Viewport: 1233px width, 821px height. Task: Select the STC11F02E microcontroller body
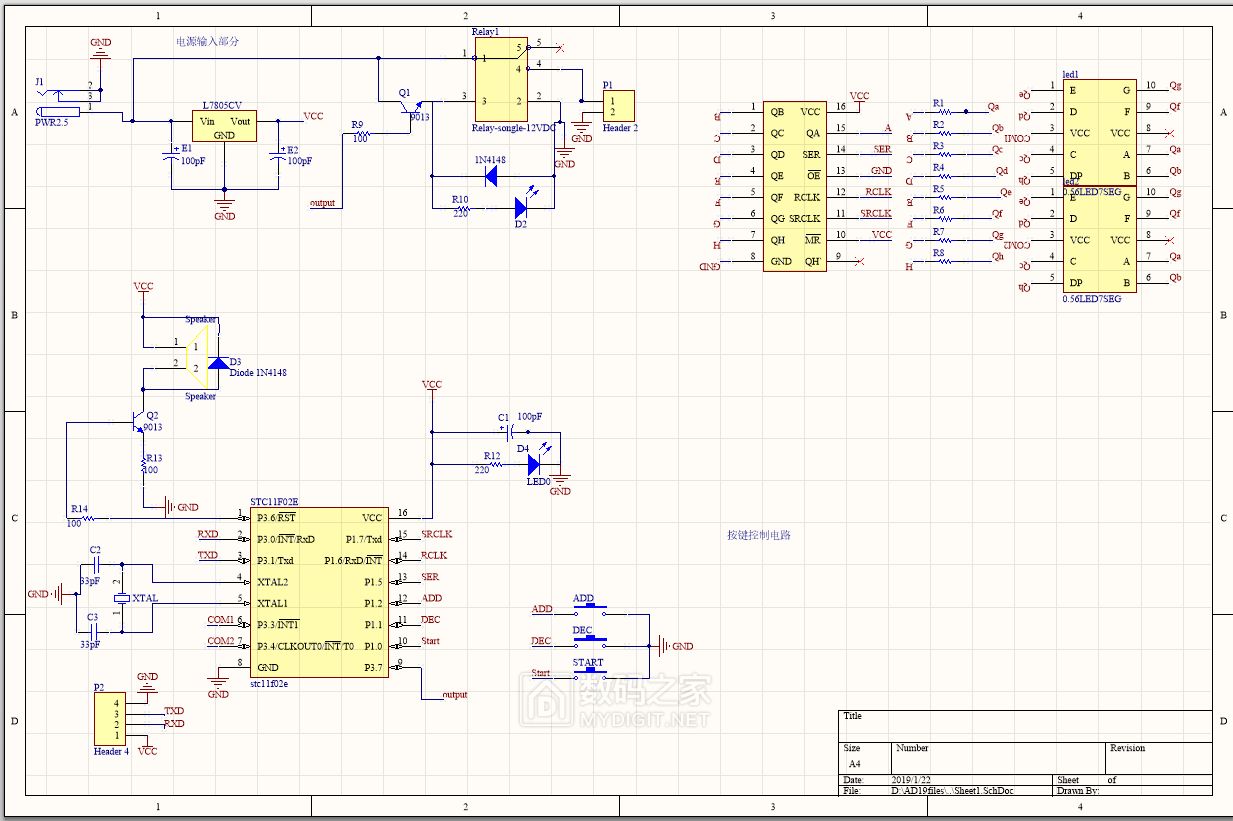click(319, 592)
